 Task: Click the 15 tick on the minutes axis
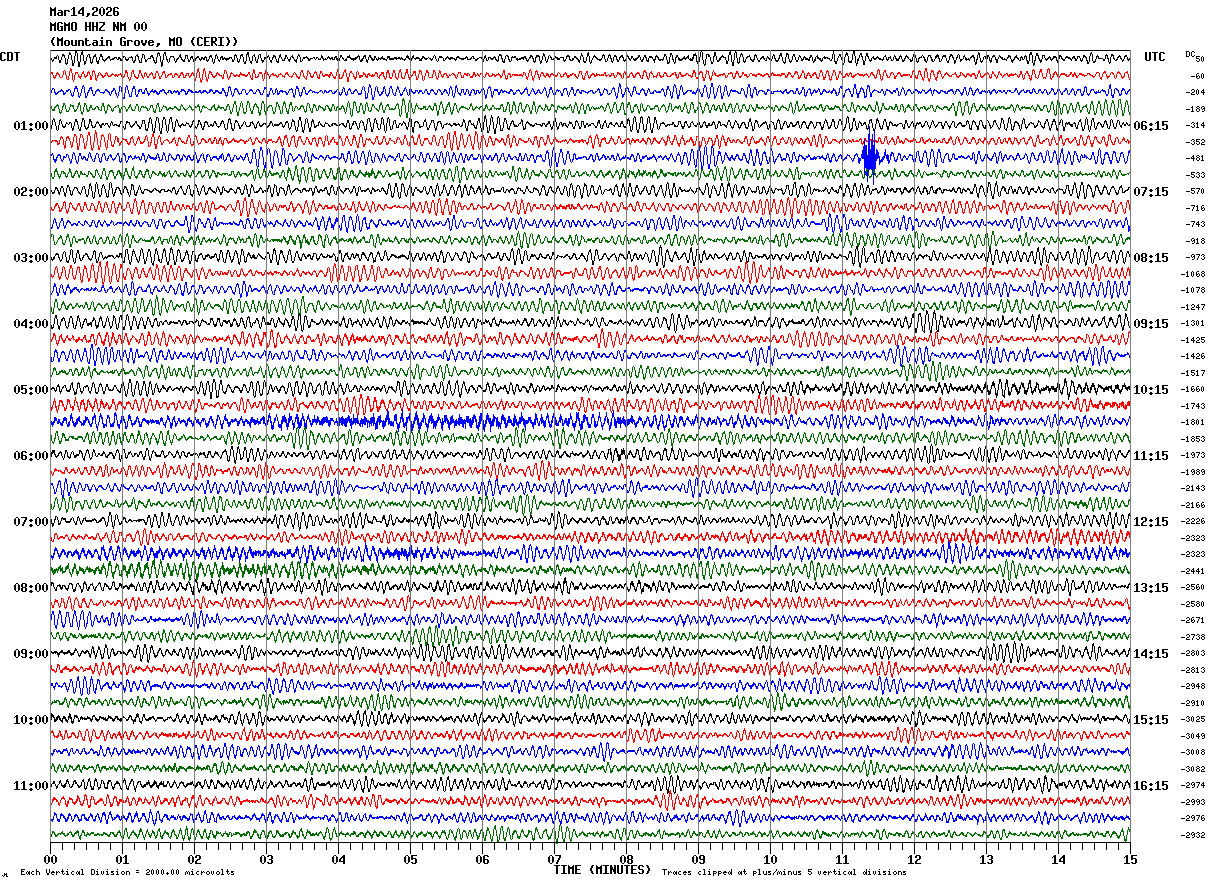1130,859
